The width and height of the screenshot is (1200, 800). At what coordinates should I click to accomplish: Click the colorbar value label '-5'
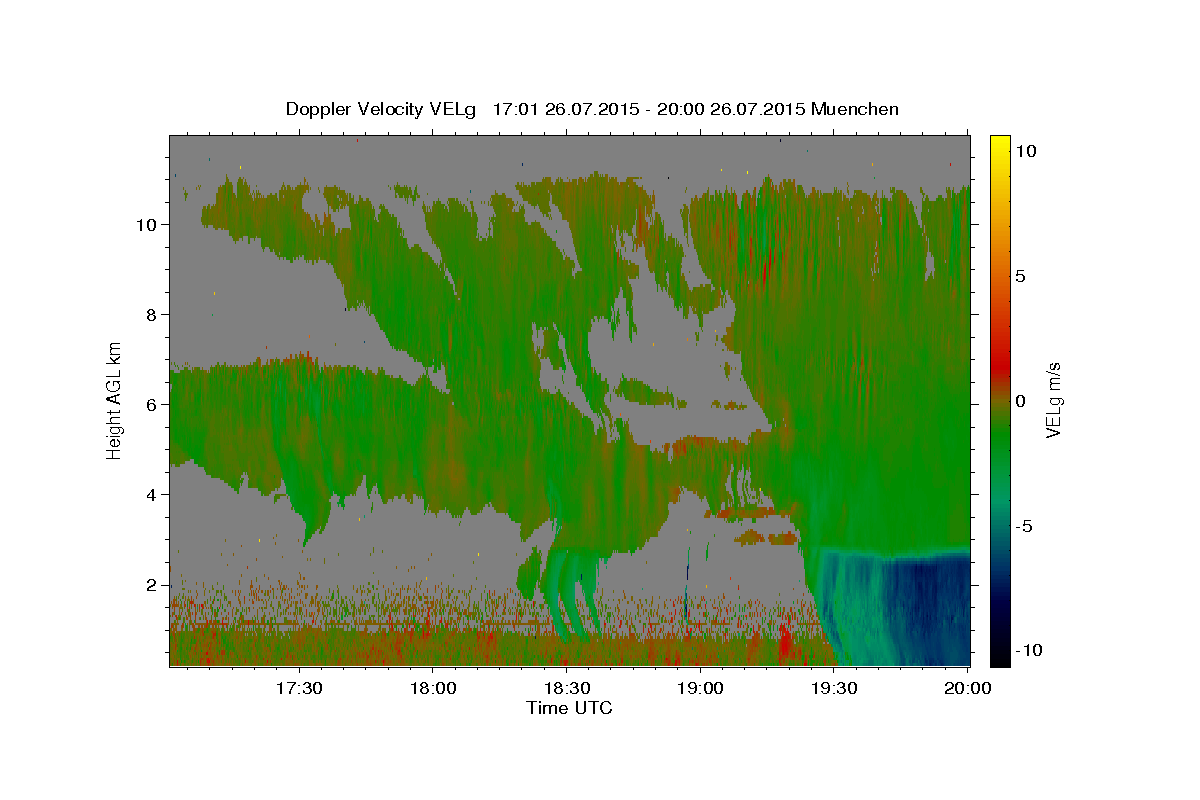pyautogui.click(x=1027, y=526)
